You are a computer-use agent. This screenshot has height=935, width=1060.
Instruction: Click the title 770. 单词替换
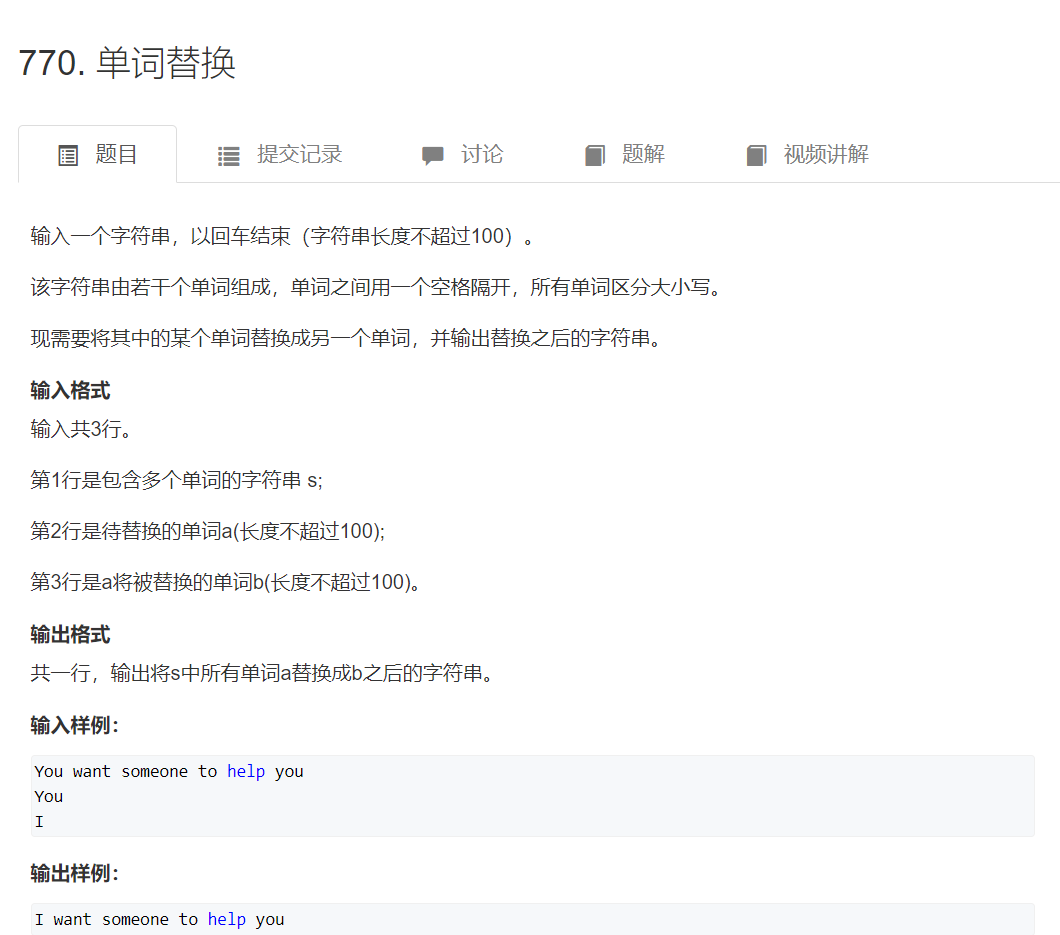[127, 63]
